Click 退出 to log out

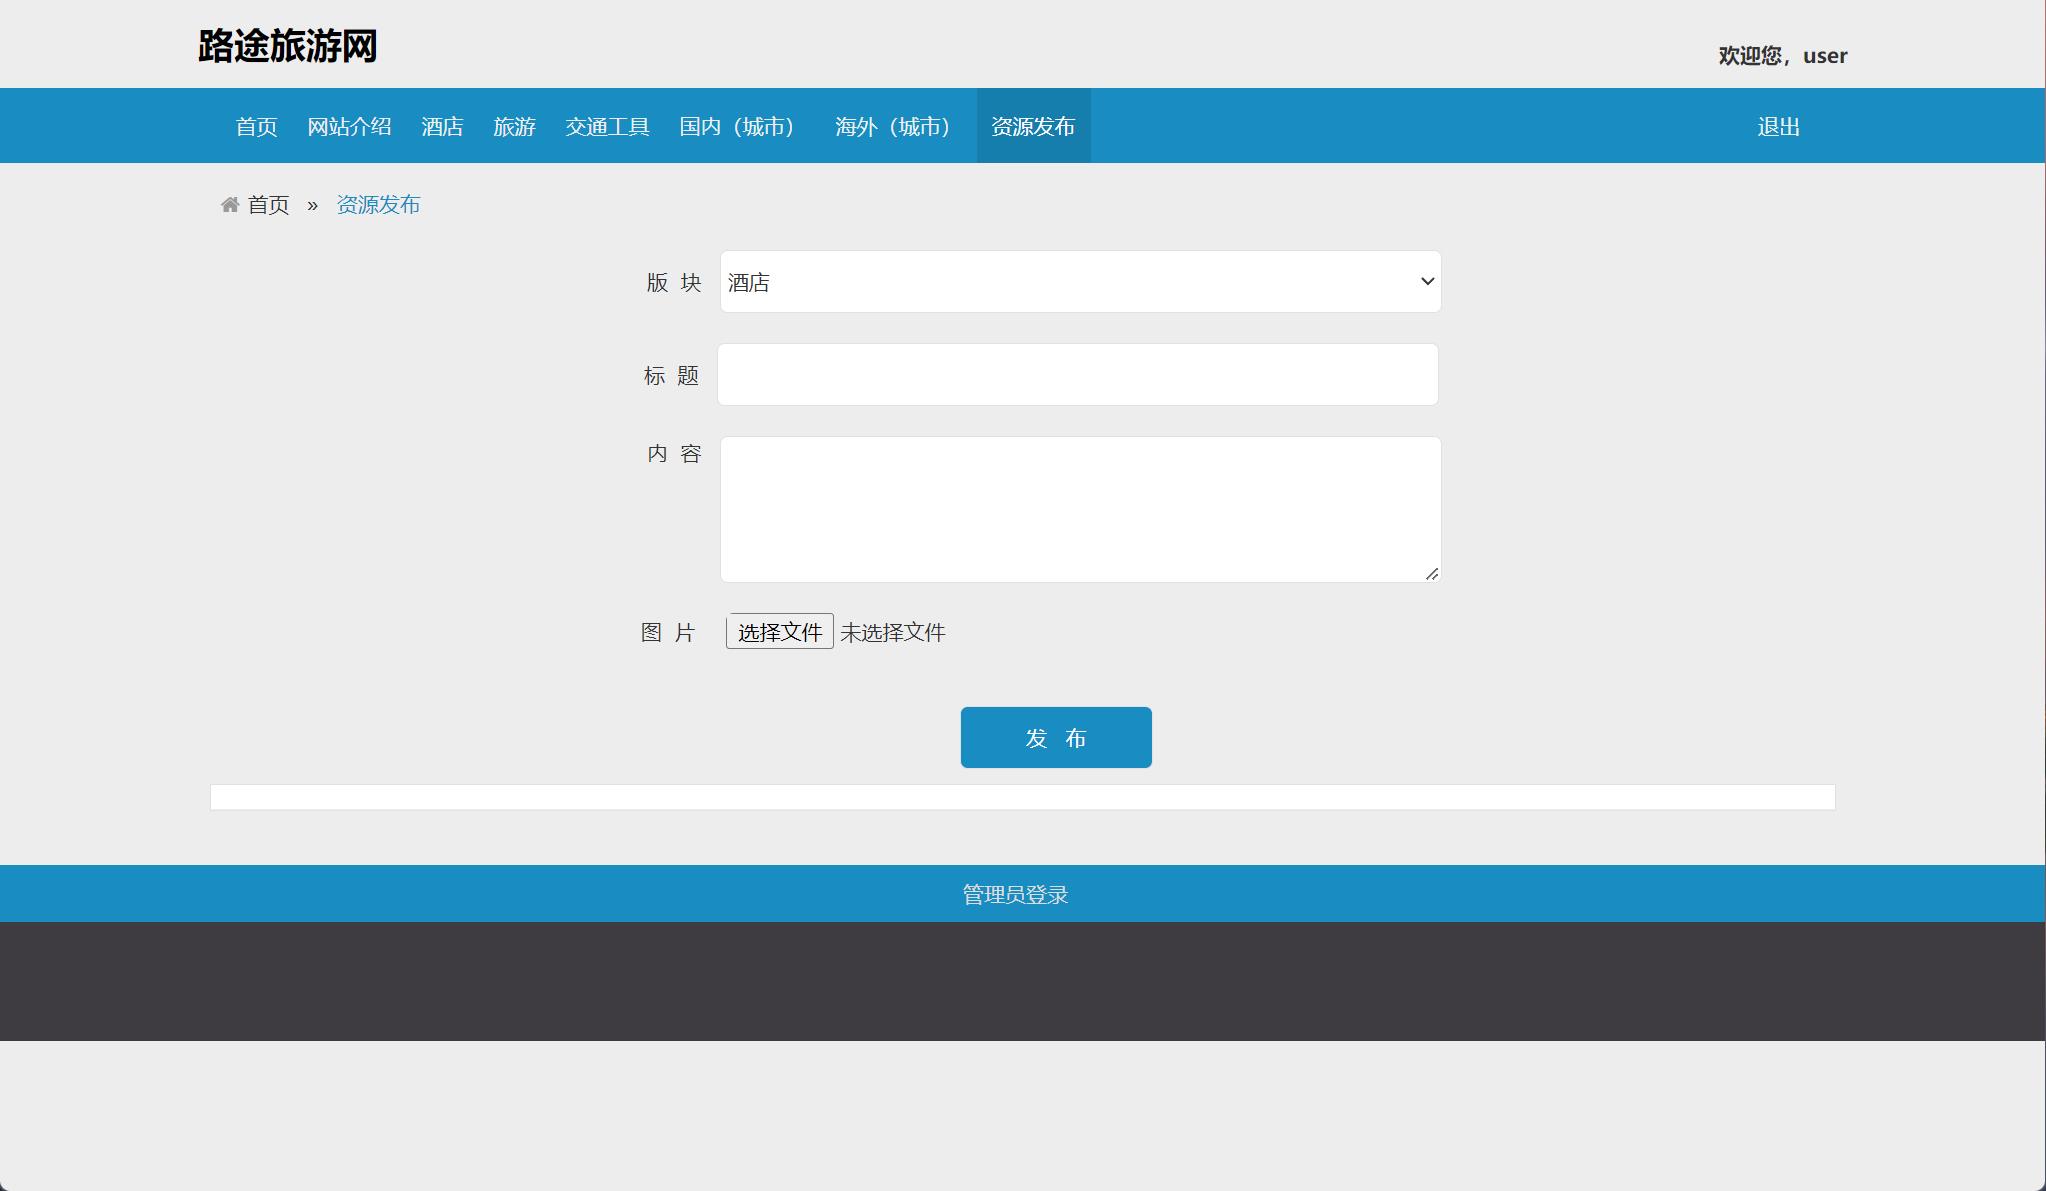coord(1778,127)
